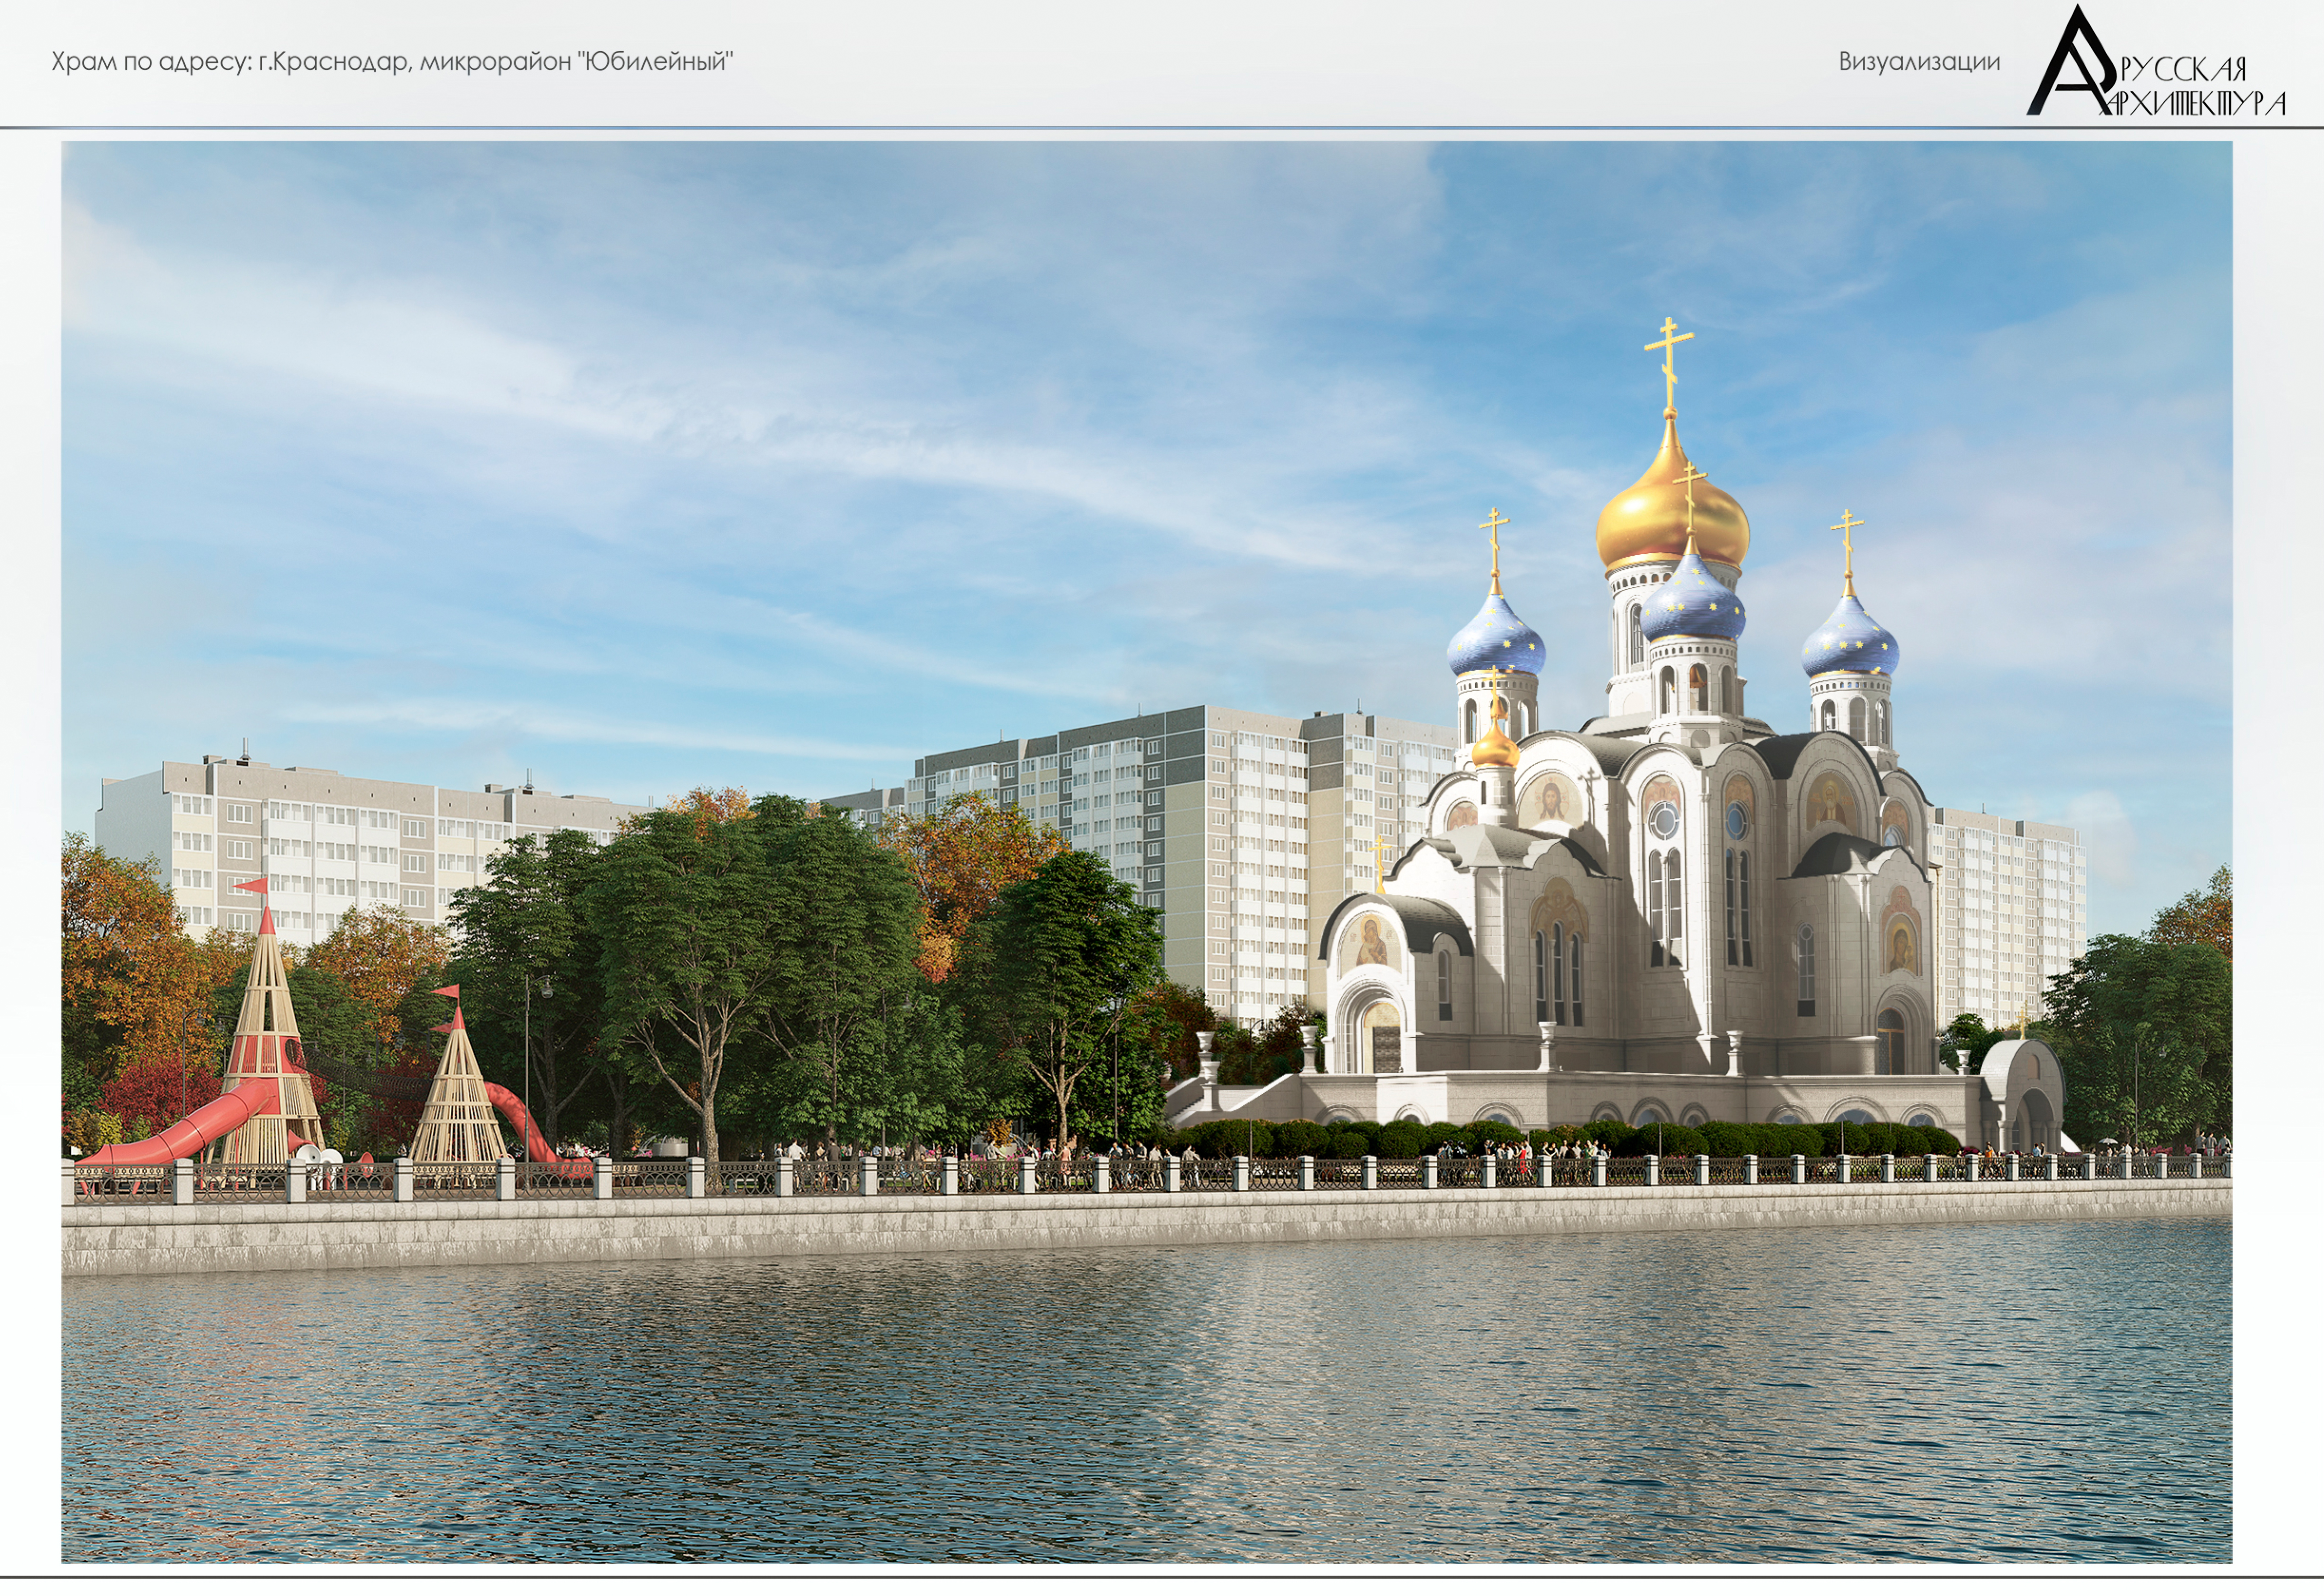Click the Визуализации heading text

pyautogui.click(x=1919, y=62)
